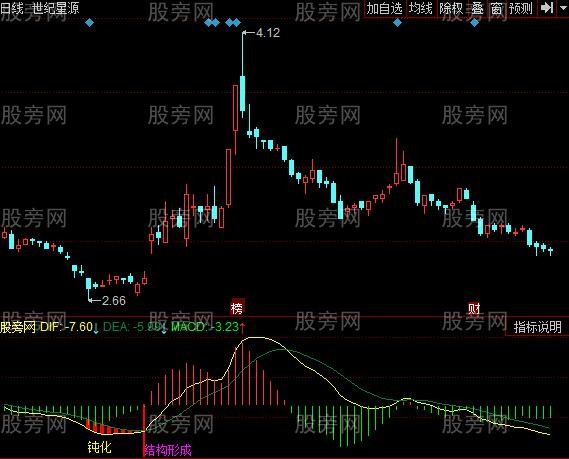Click last diamond in the four-diamond cluster

[237, 23]
